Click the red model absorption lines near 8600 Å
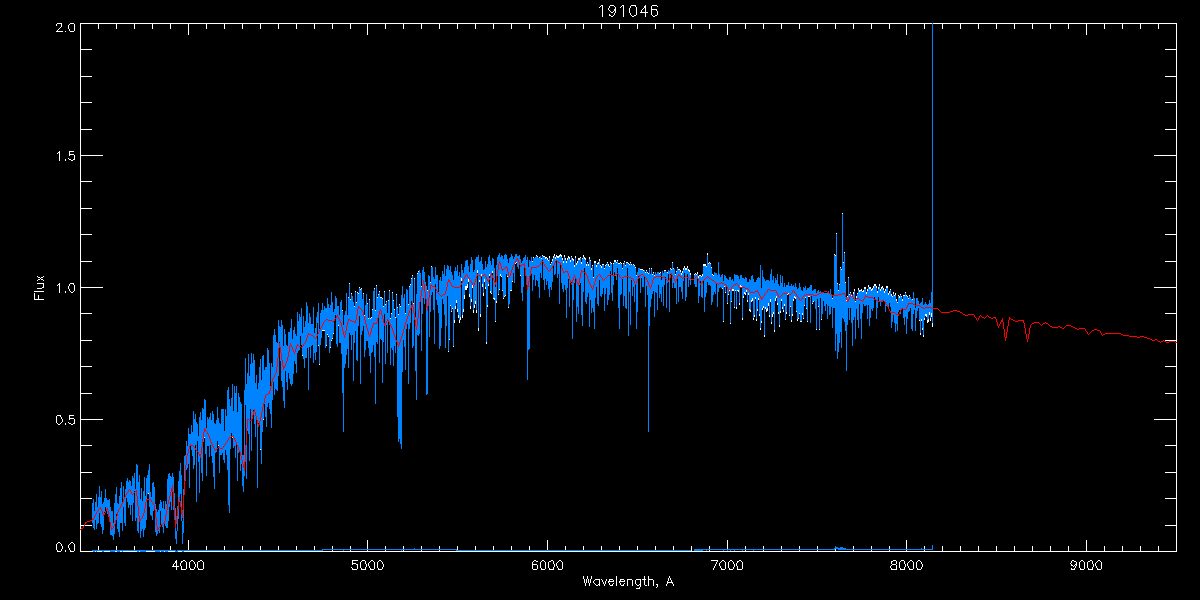The height and width of the screenshot is (600, 1200). point(1016,328)
